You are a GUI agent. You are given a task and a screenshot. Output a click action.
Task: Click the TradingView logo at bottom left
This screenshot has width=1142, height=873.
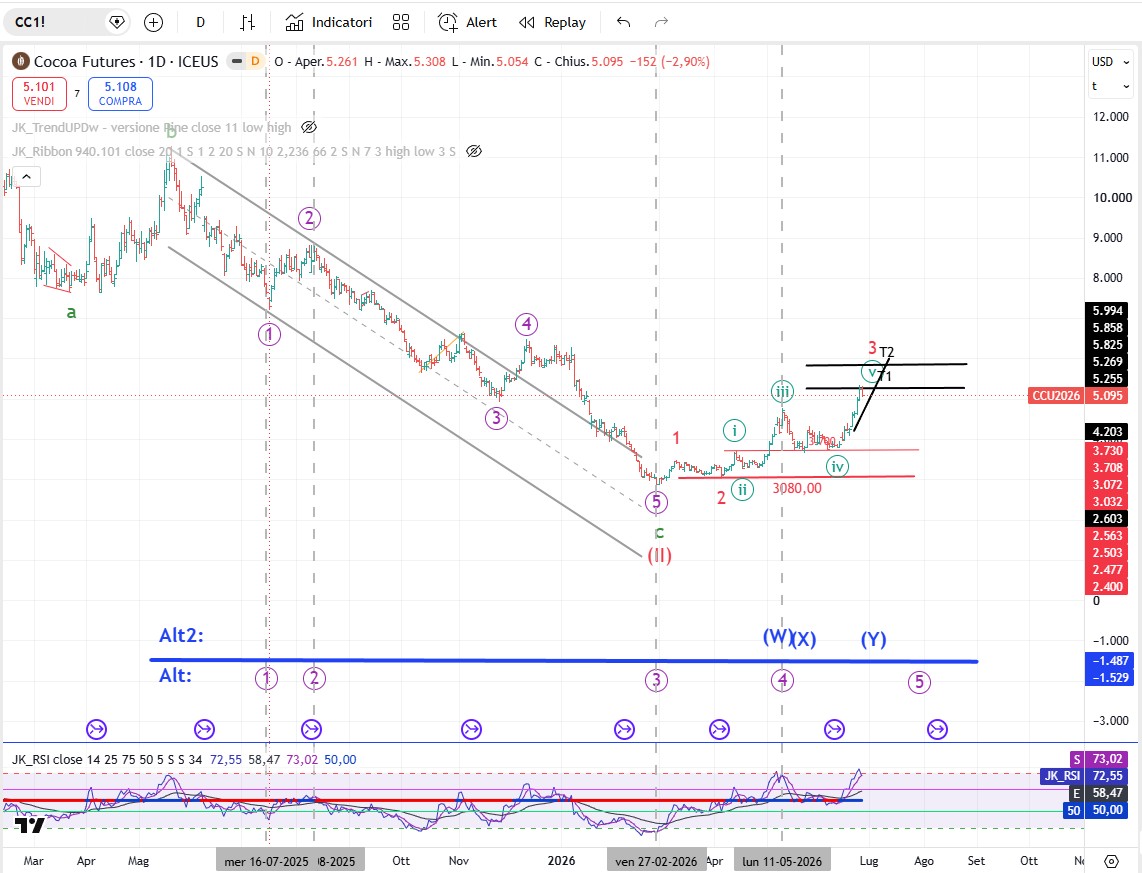pos(30,825)
